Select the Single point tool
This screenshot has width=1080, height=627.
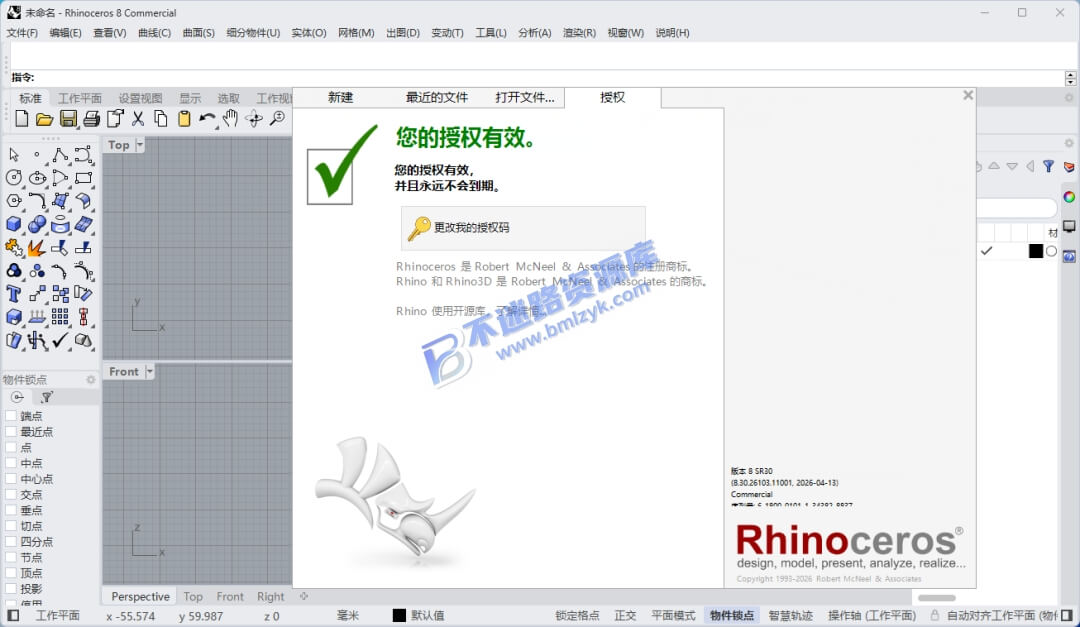click(x=37, y=155)
